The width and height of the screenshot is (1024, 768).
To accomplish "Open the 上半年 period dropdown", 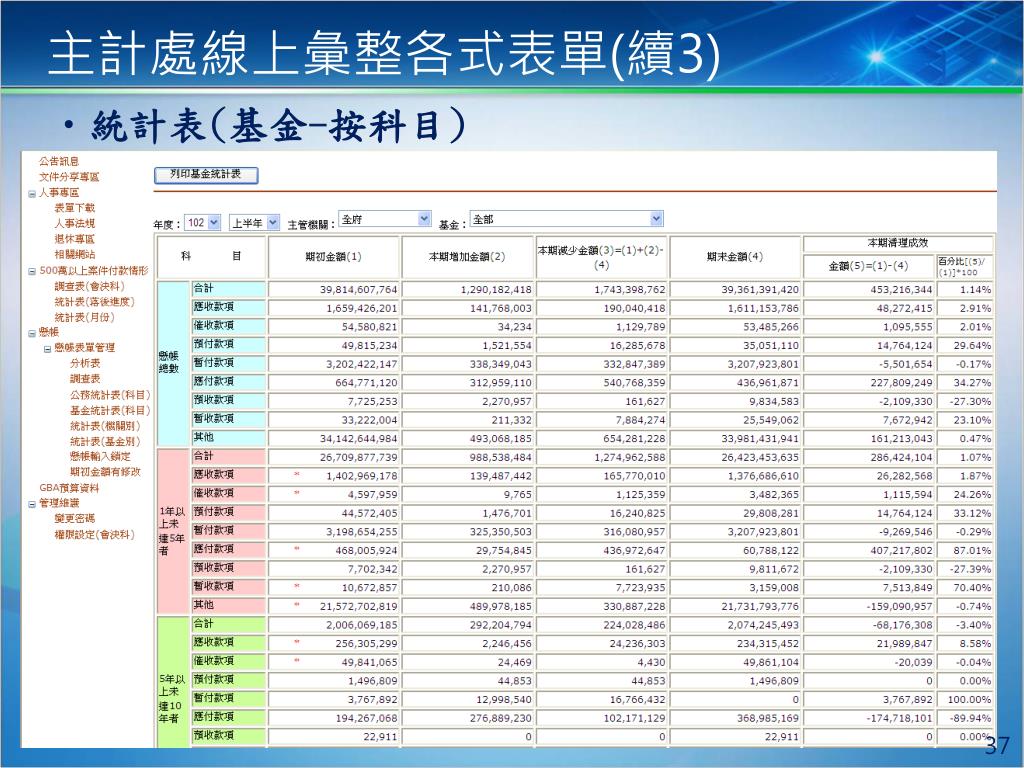I will click(x=255, y=223).
